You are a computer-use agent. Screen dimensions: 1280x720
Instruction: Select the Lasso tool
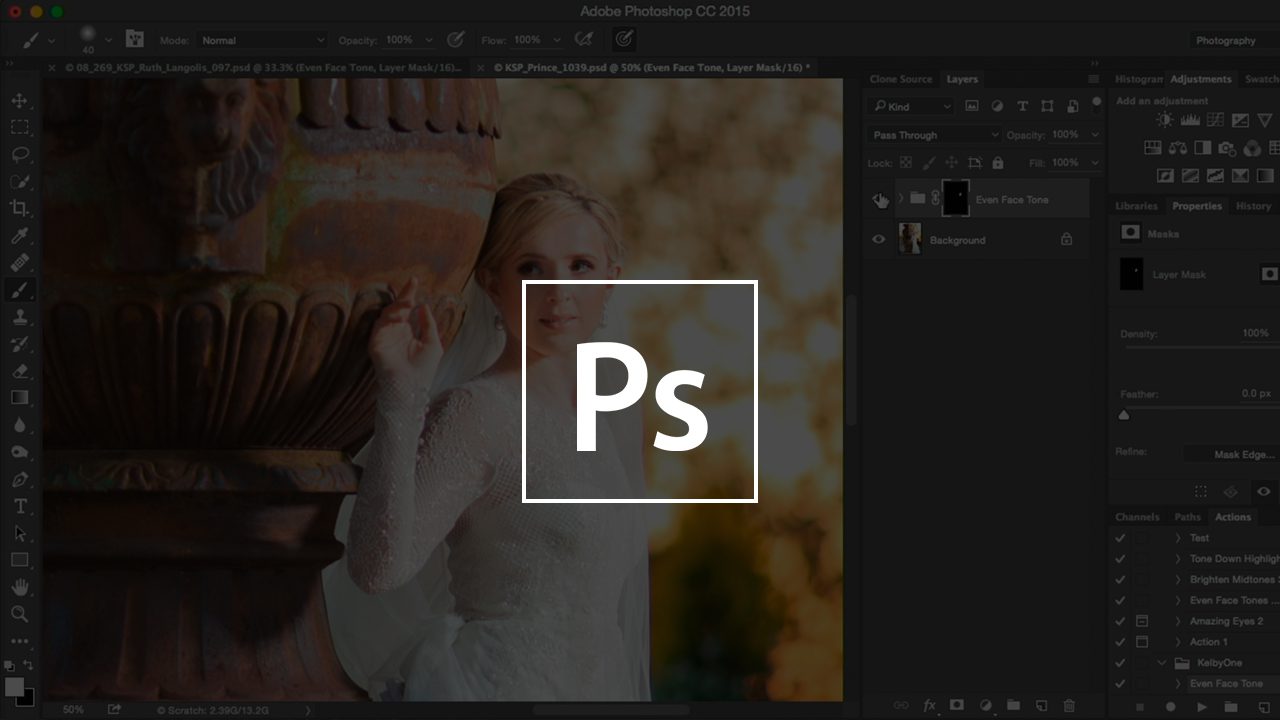pyautogui.click(x=19, y=155)
